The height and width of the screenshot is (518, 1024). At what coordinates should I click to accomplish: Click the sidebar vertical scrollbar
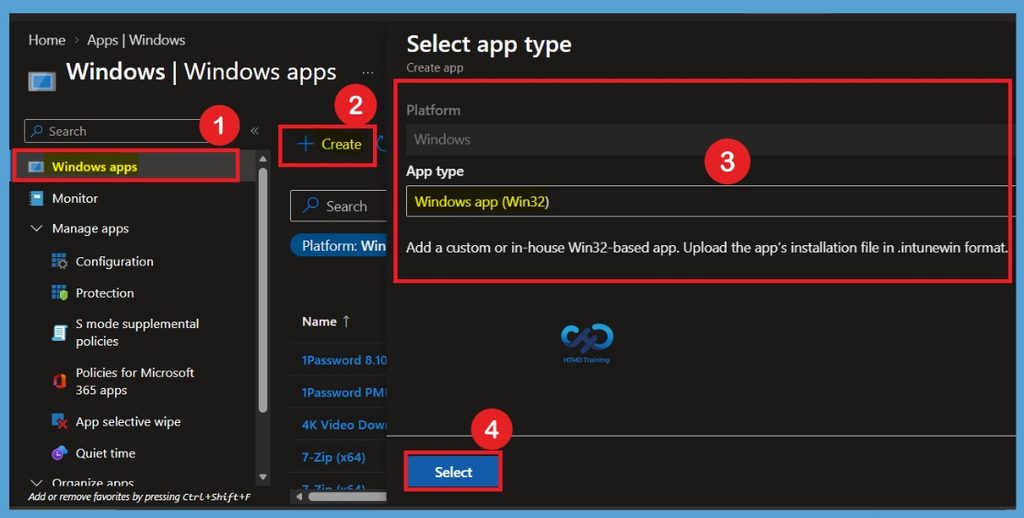263,291
